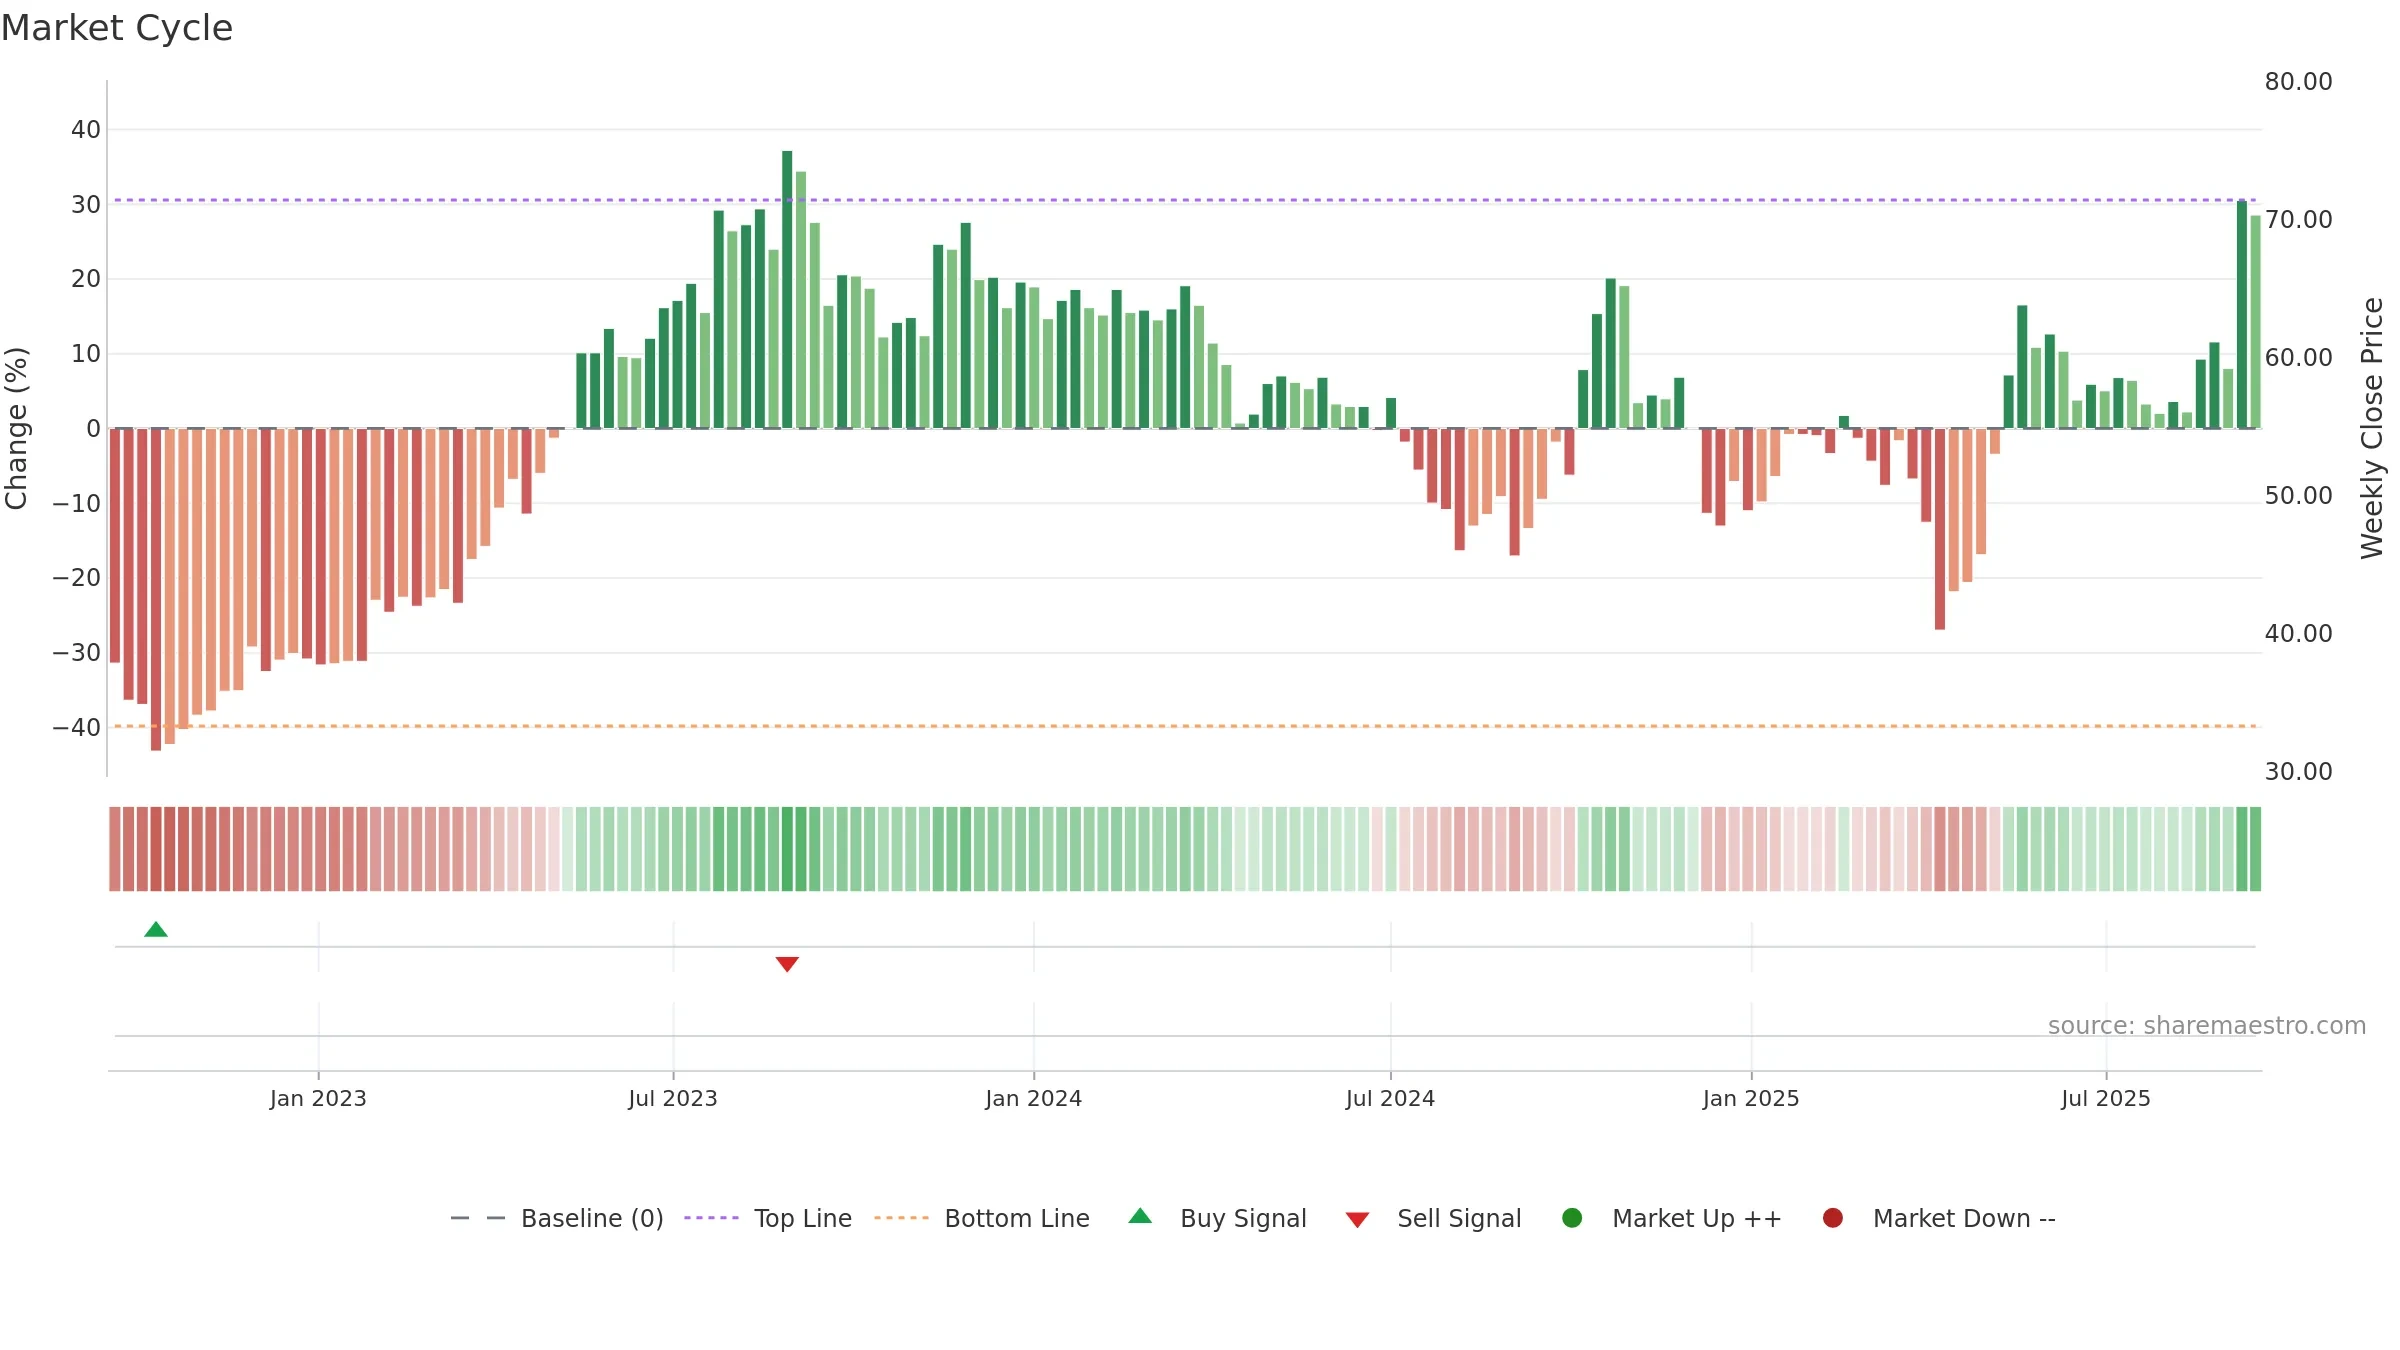Click the Market Cycle chart title
The image size is (2400, 1350).
pos(117,28)
